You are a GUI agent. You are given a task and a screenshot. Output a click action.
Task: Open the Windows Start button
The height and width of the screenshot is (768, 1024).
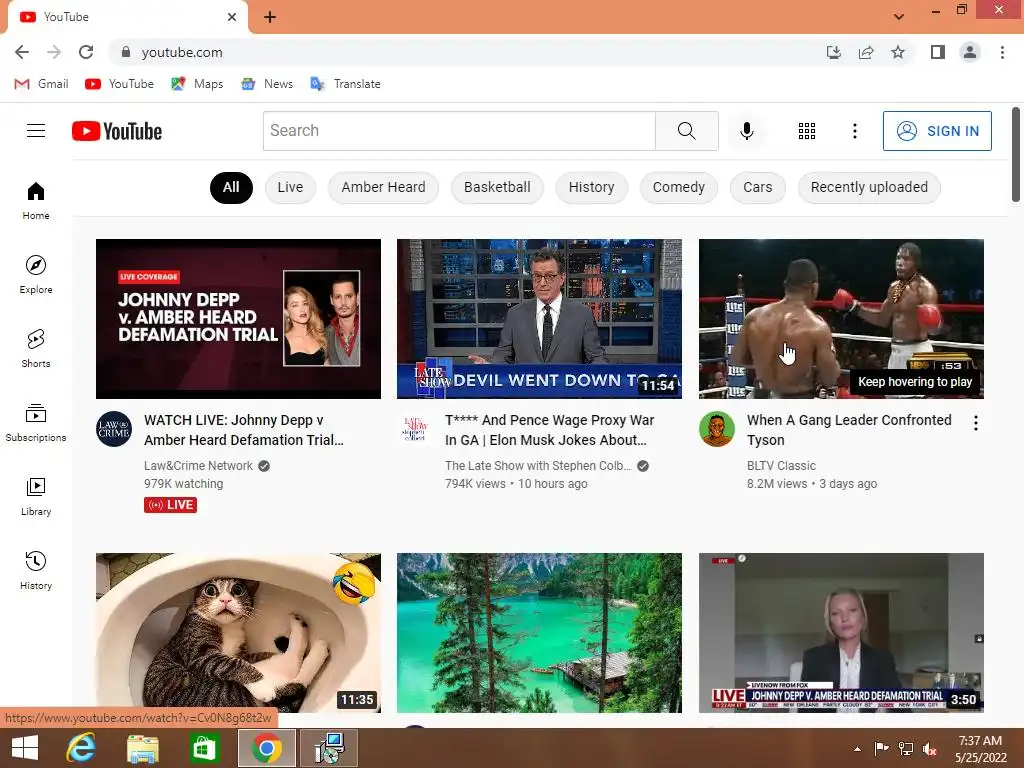pyautogui.click(x=25, y=748)
